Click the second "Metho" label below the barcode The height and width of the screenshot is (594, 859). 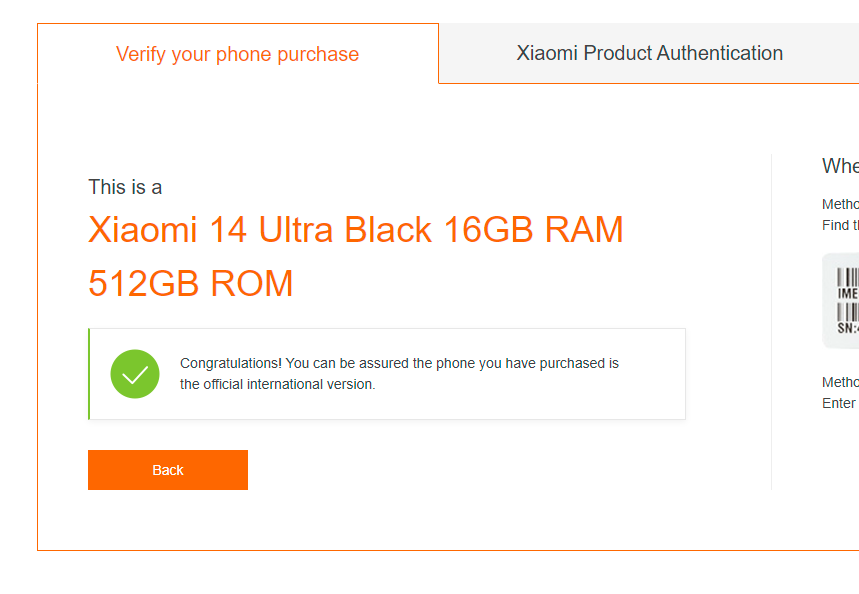click(x=840, y=382)
